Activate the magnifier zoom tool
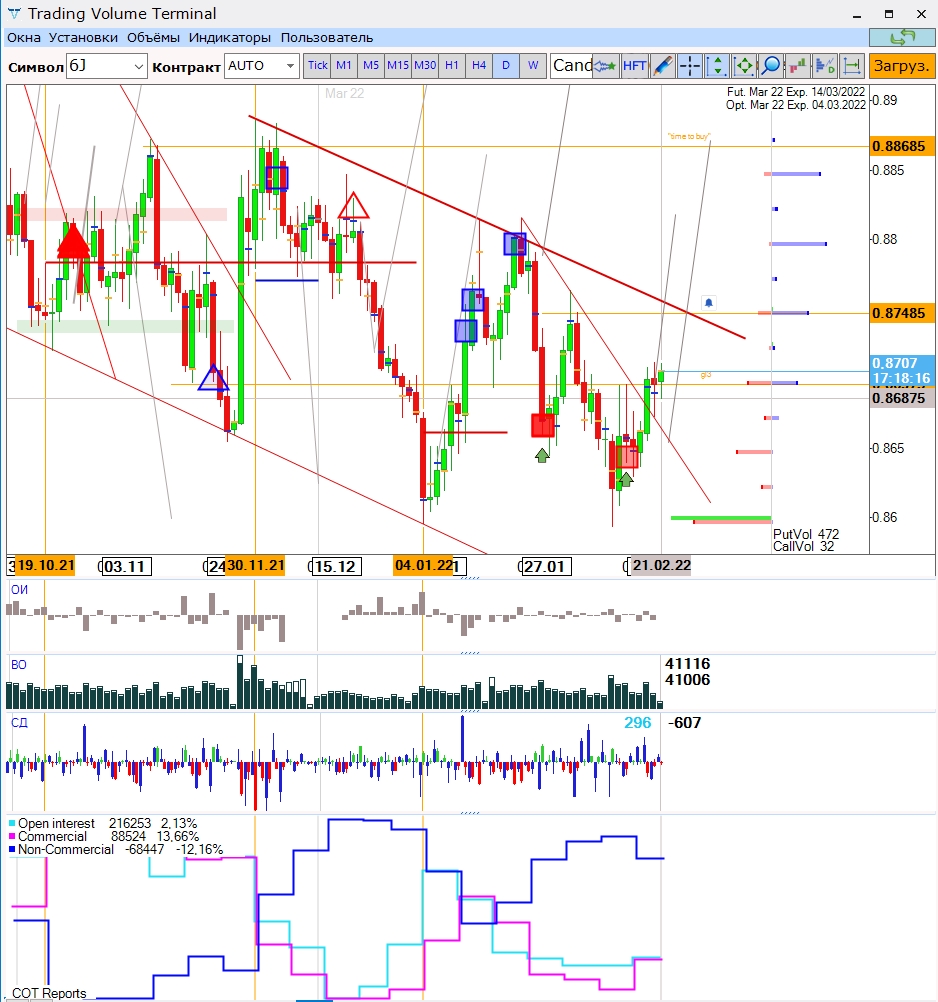This screenshot has height=1002, width=938. [x=771, y=66]
